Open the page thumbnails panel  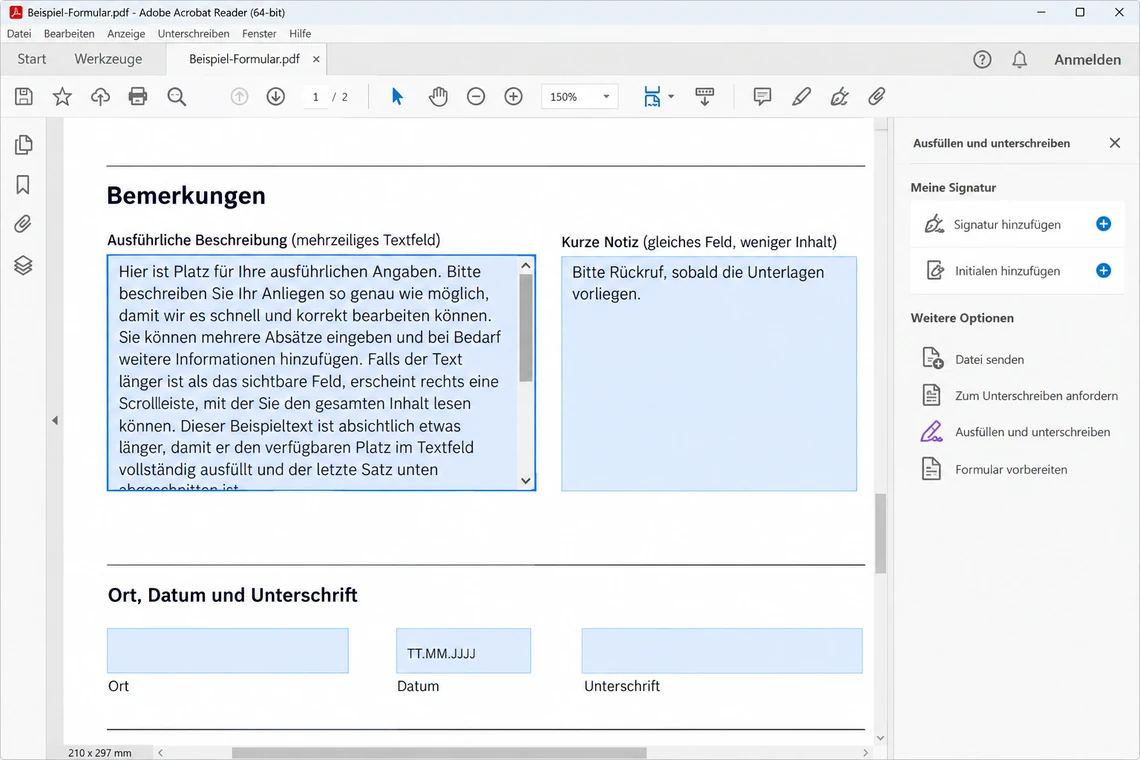pyautogui.click(x=23, y=145)
